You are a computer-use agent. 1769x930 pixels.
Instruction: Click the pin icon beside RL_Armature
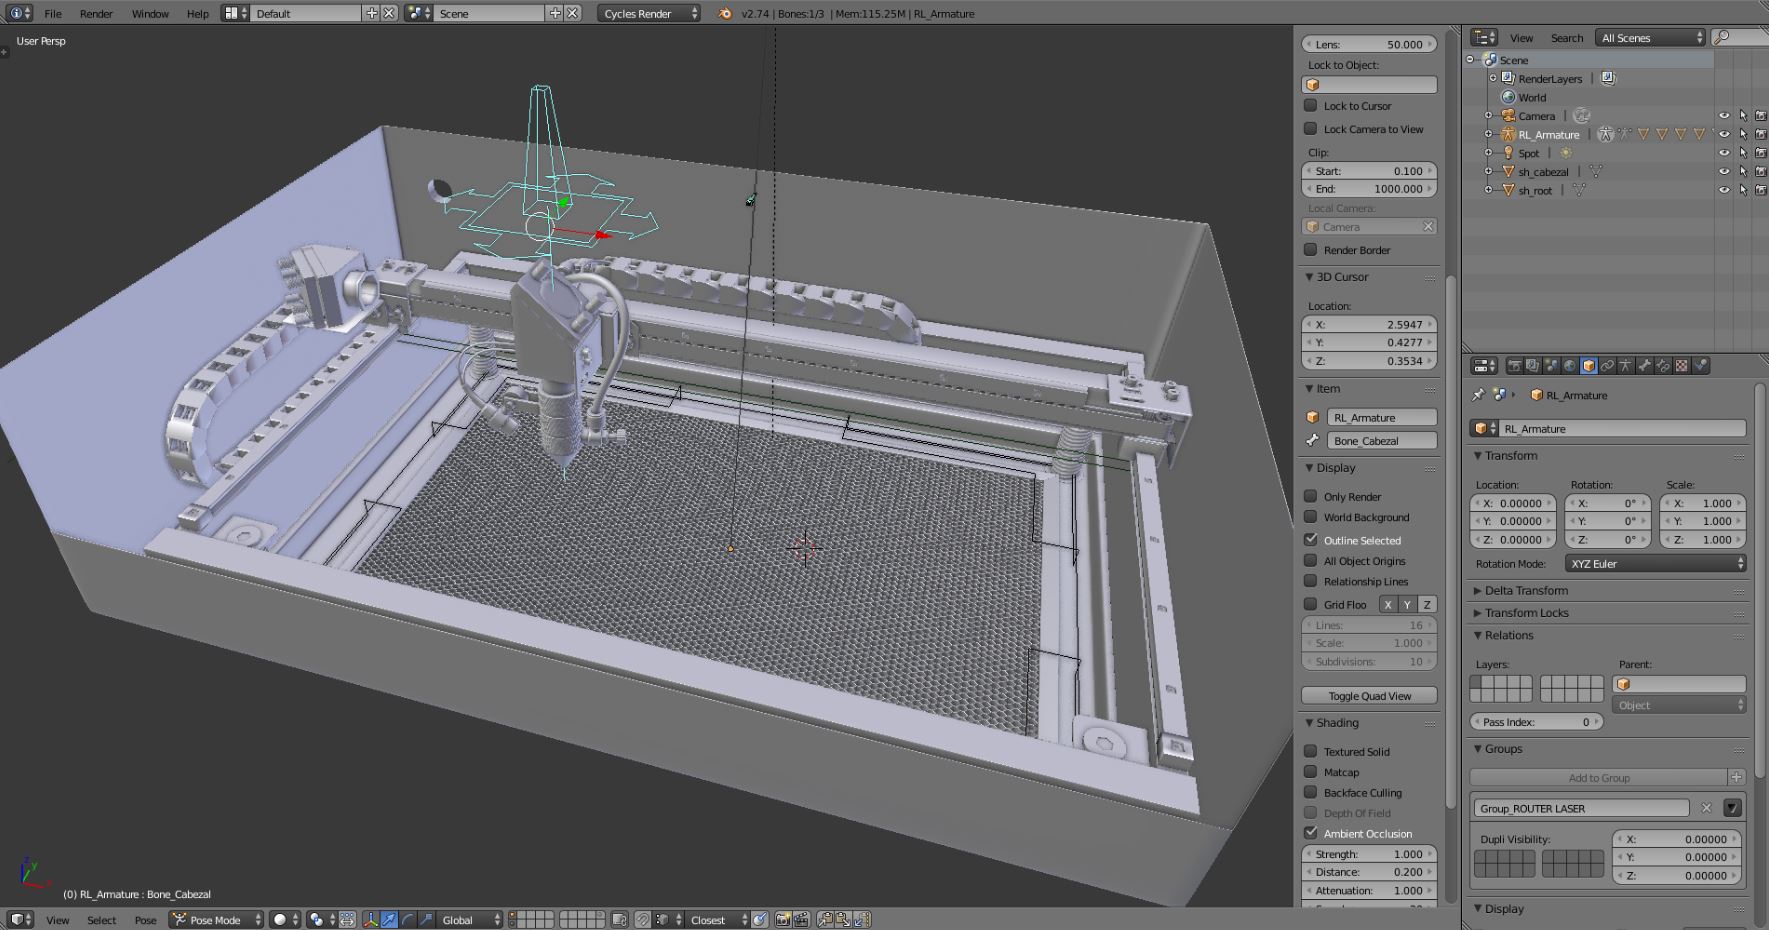1479,395
